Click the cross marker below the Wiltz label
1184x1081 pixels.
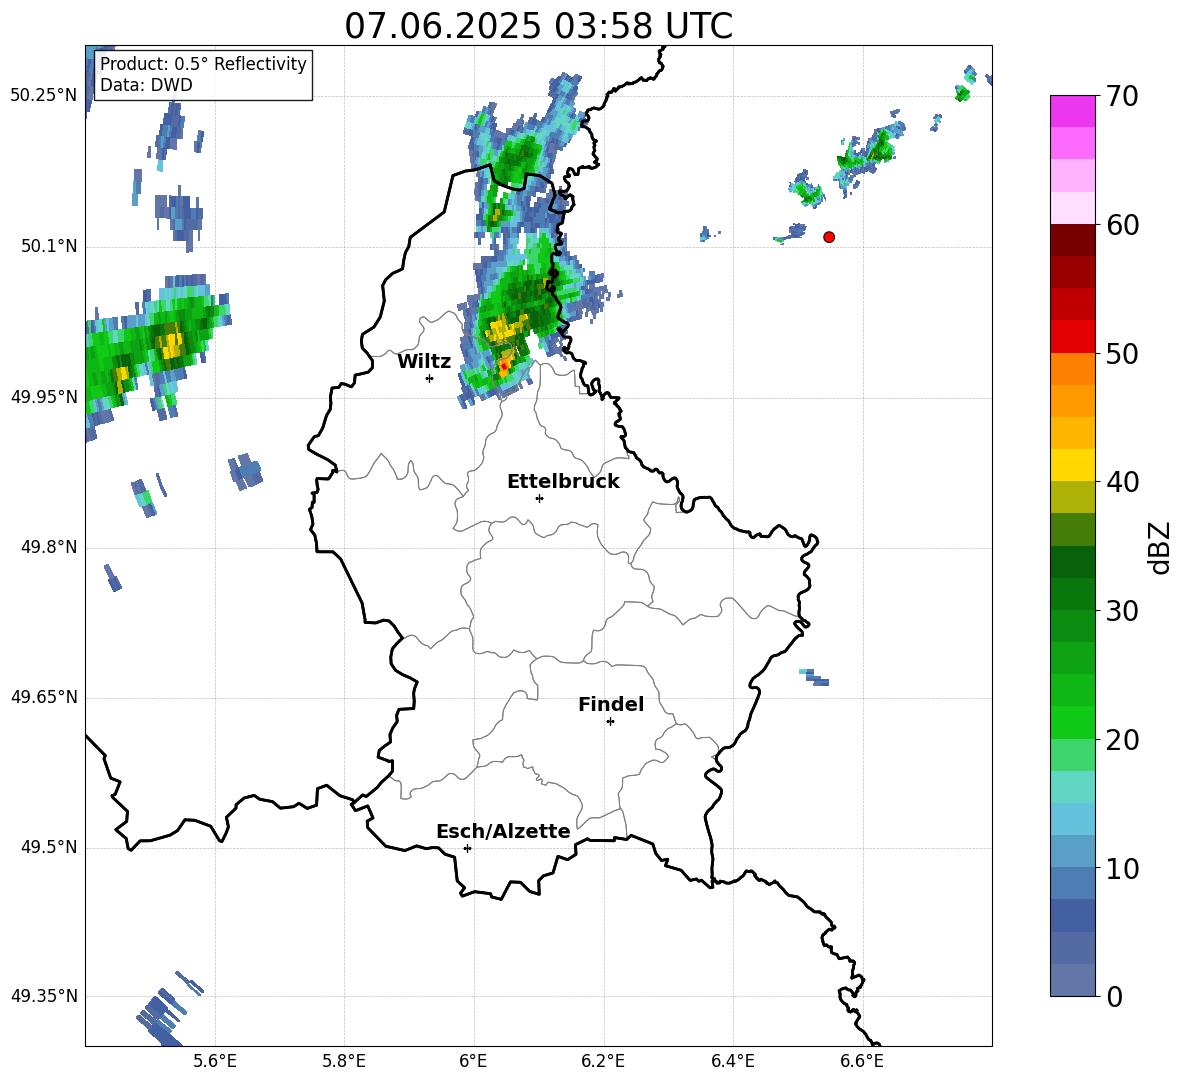430,378
